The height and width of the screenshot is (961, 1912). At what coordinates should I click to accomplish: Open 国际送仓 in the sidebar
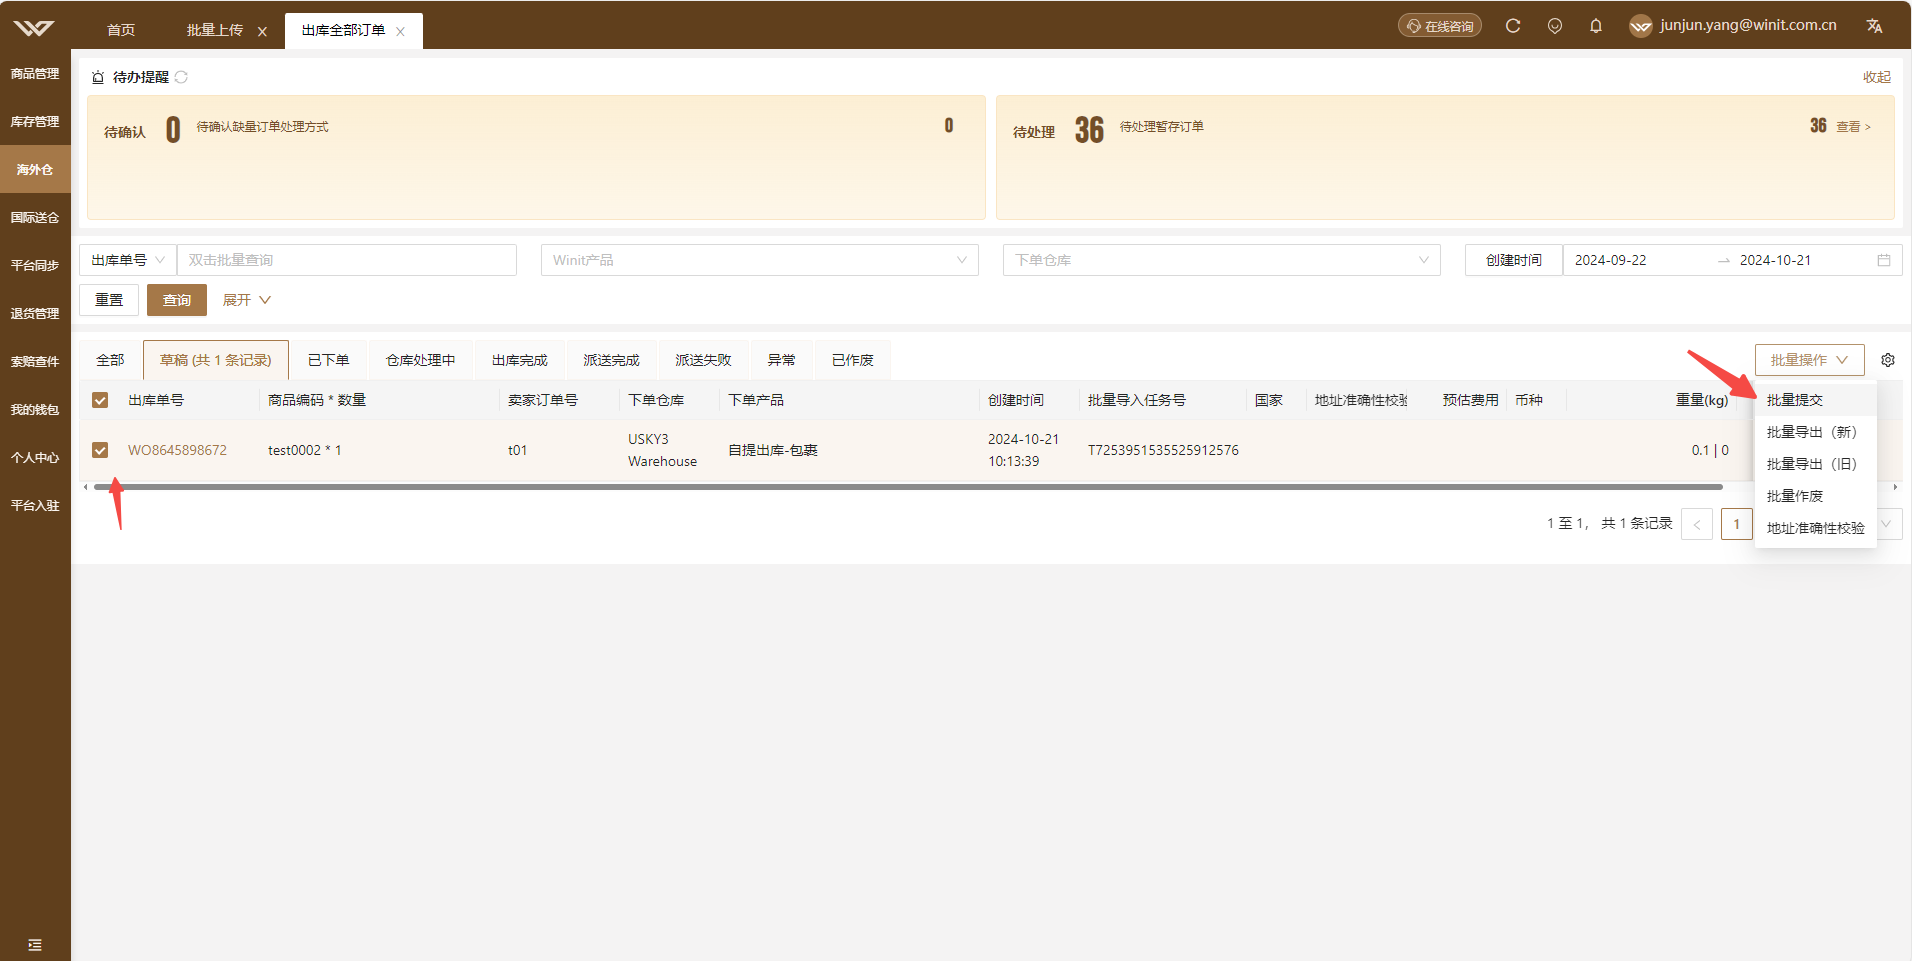(35, 218)
